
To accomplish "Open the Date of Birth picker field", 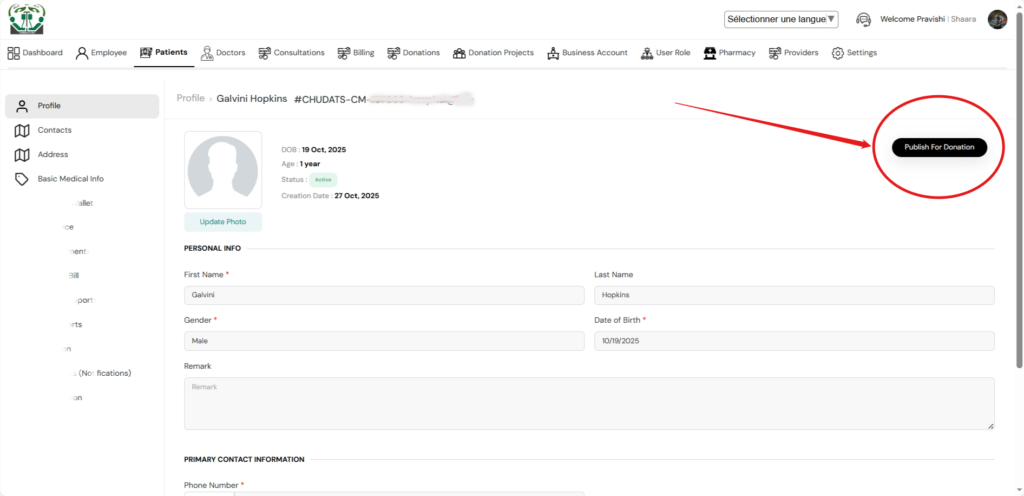I will coord(794,341).
